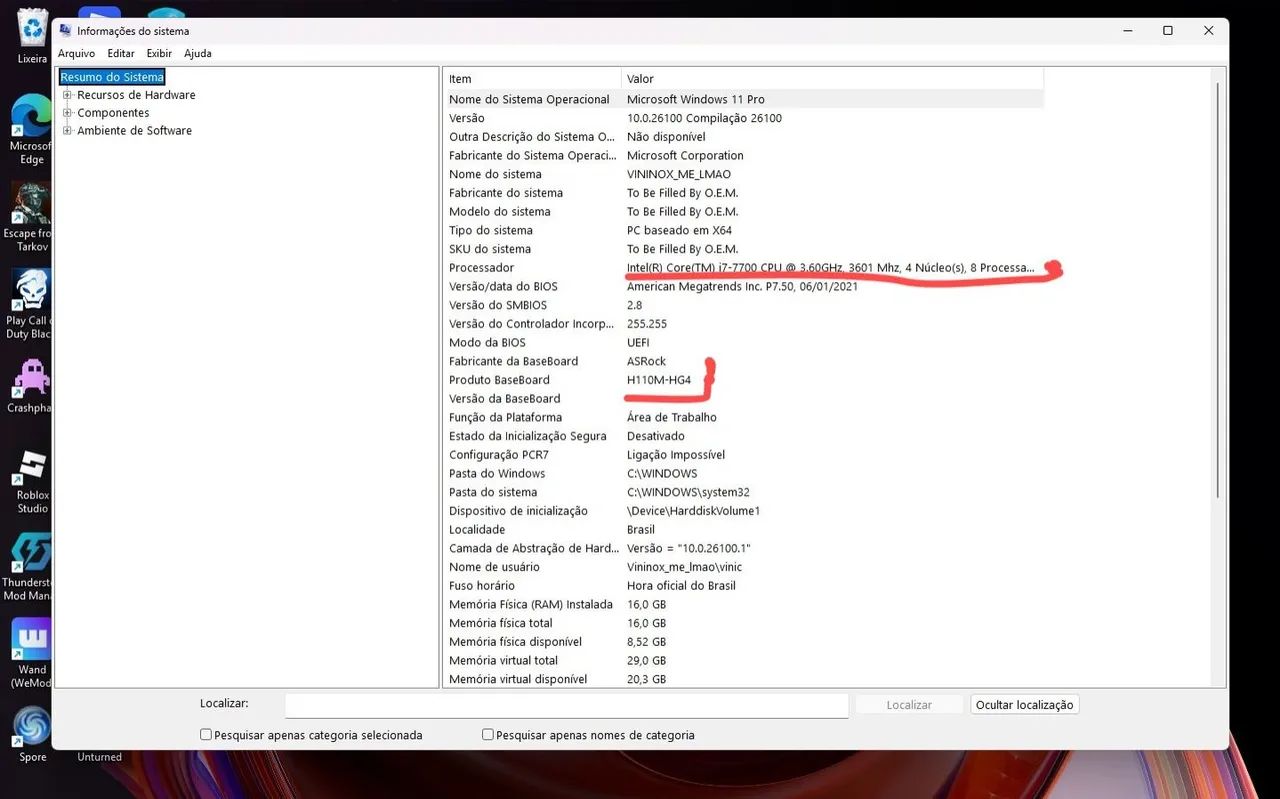Select Nome do Sistema Operacional row
This screenshot has height=799, width=1280.
pyautogui.click(x=744, y=99)
